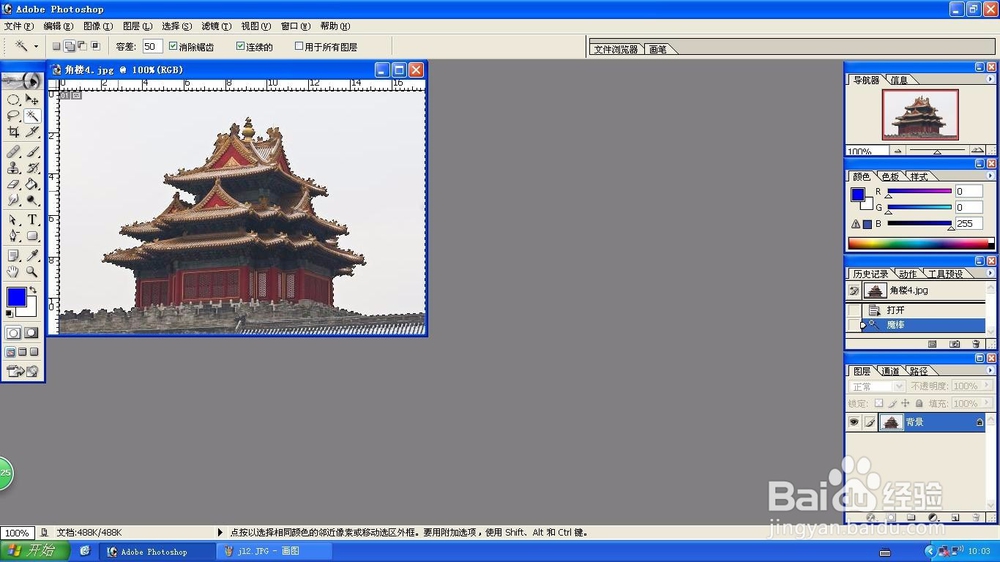The width and height of the screenshot is (1000, 562).
Task: Select the Crop tool
Action: [x=13, y=132]
